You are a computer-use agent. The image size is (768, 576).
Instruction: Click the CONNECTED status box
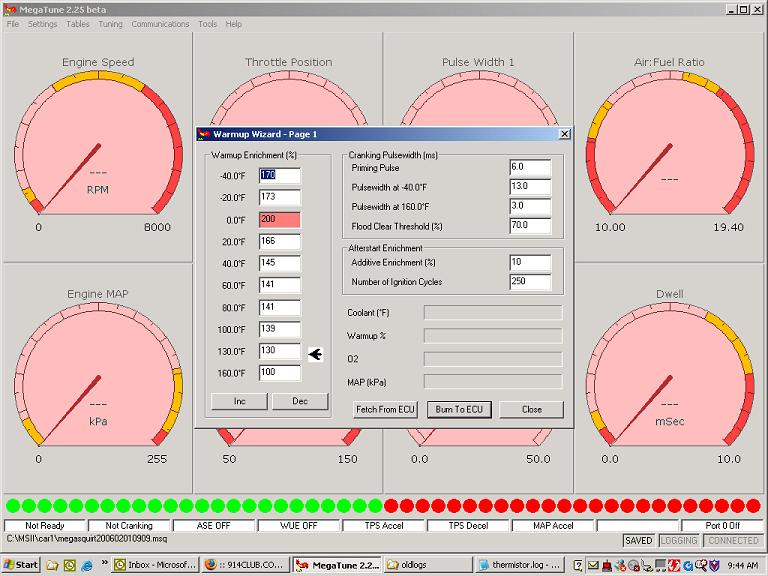coord(733,541)
